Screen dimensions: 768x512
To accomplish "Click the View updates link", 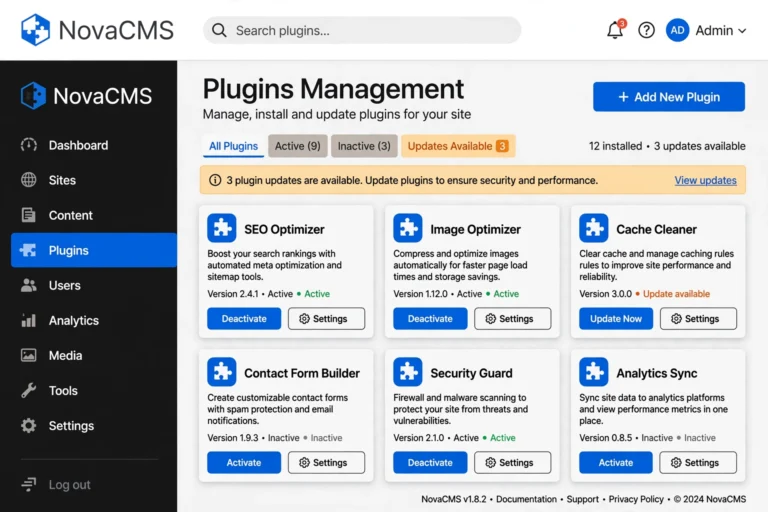I will click(705, 180).
